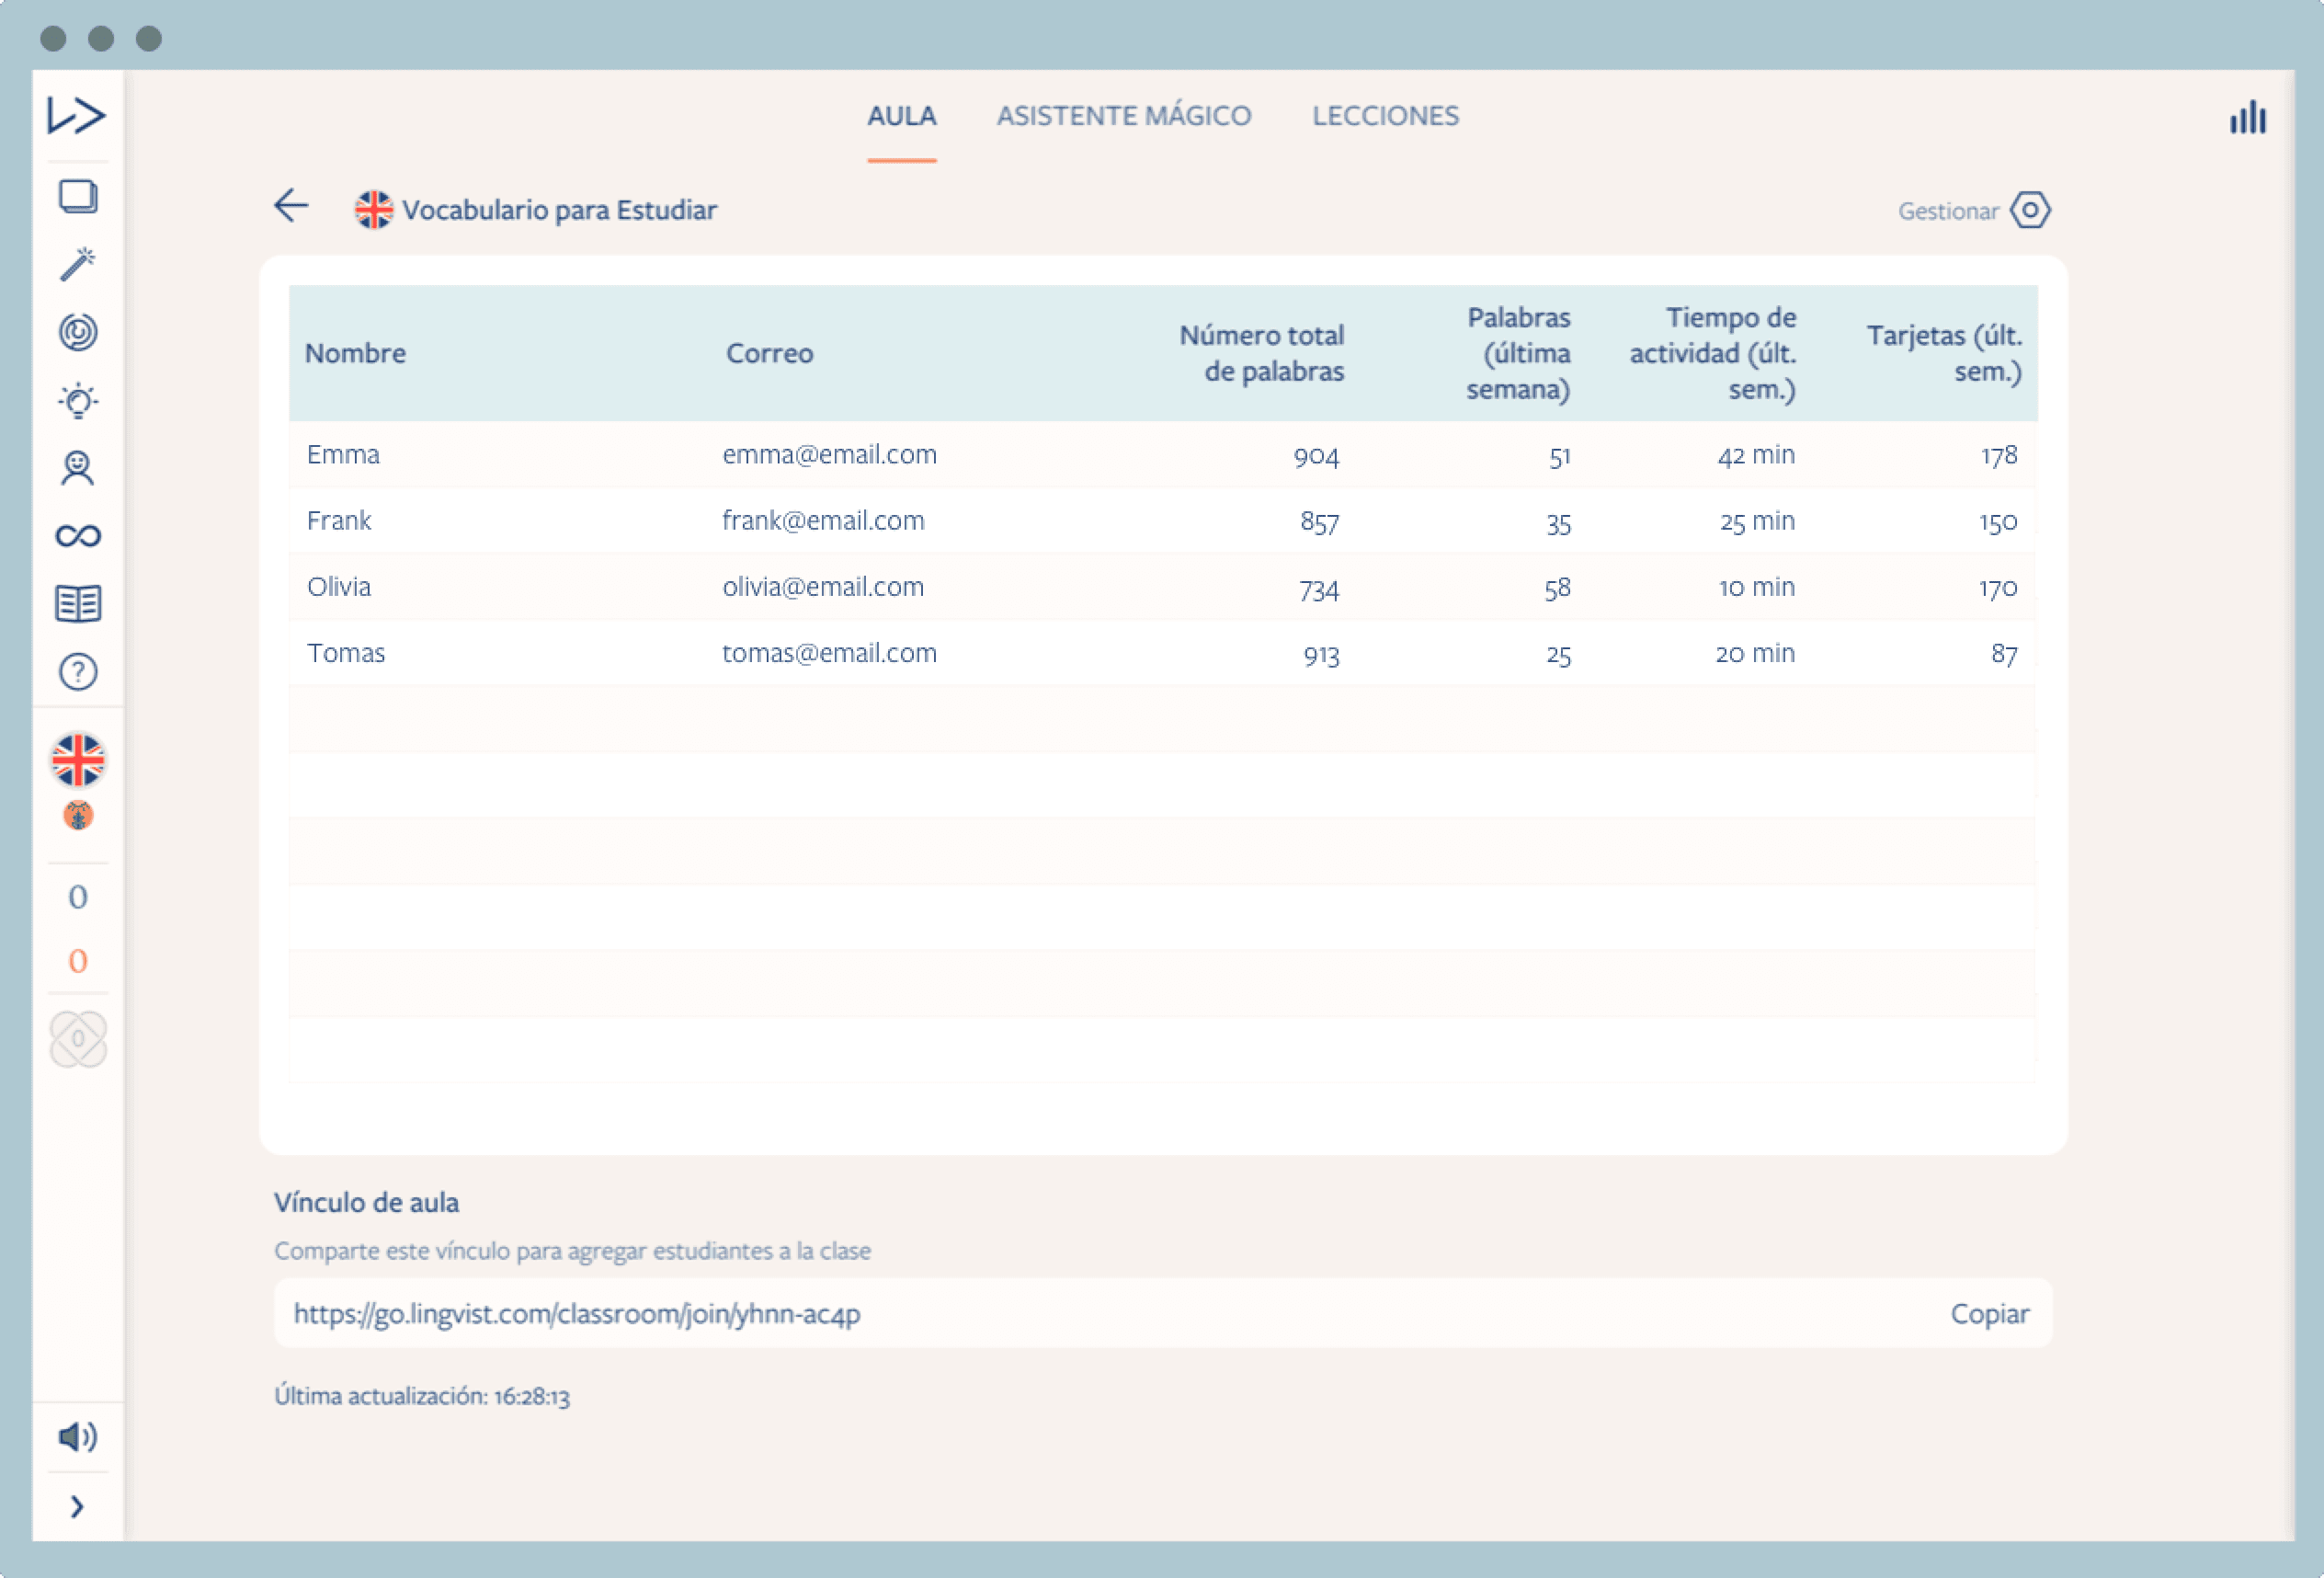Open the magic wand assistant icon

[x=78, y=264]
